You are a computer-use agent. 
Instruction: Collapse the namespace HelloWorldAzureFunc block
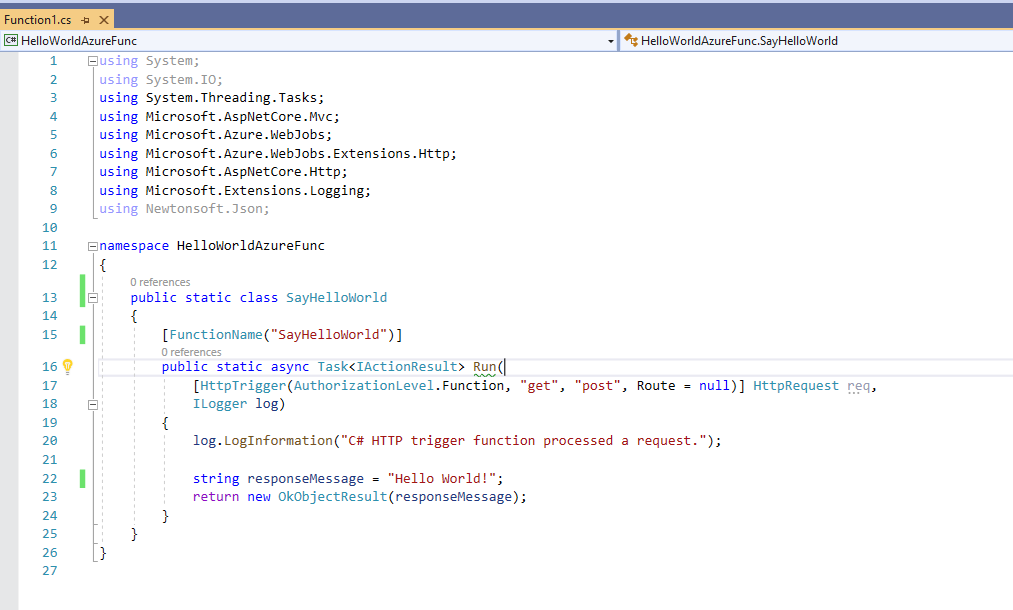pyautogui.click(x=92, y=246)
